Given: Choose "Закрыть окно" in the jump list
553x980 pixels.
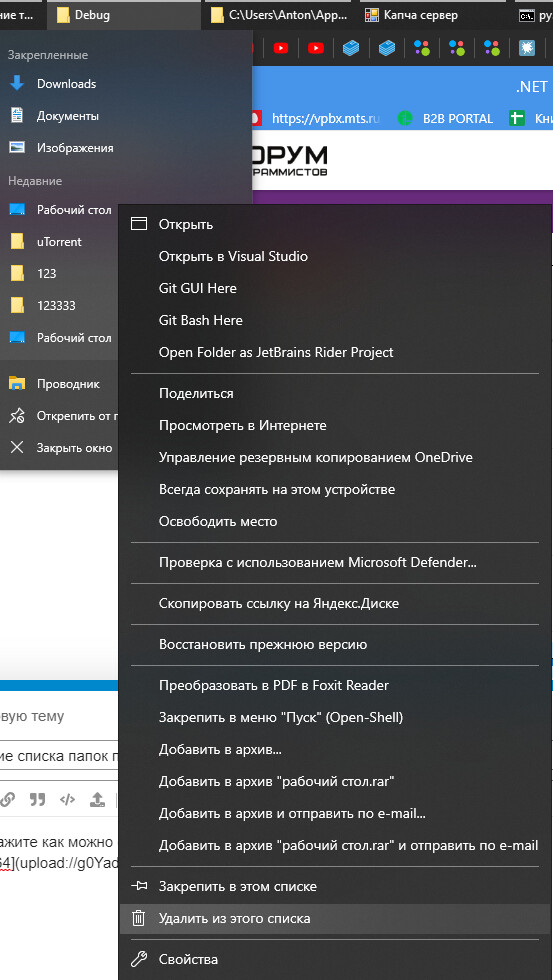Looking at the screenshot, I should [x=59, y=448].
